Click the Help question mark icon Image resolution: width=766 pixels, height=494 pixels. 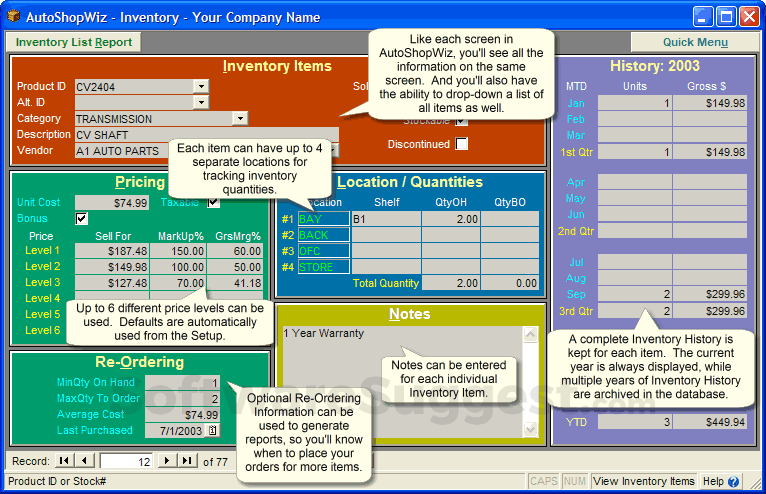click(x=733, y=482)
